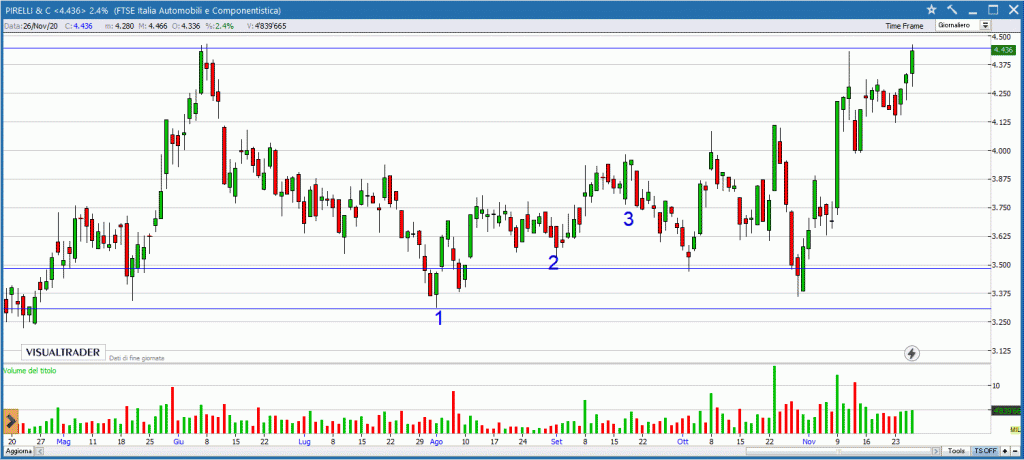Open the Tools button

(956, 451)
